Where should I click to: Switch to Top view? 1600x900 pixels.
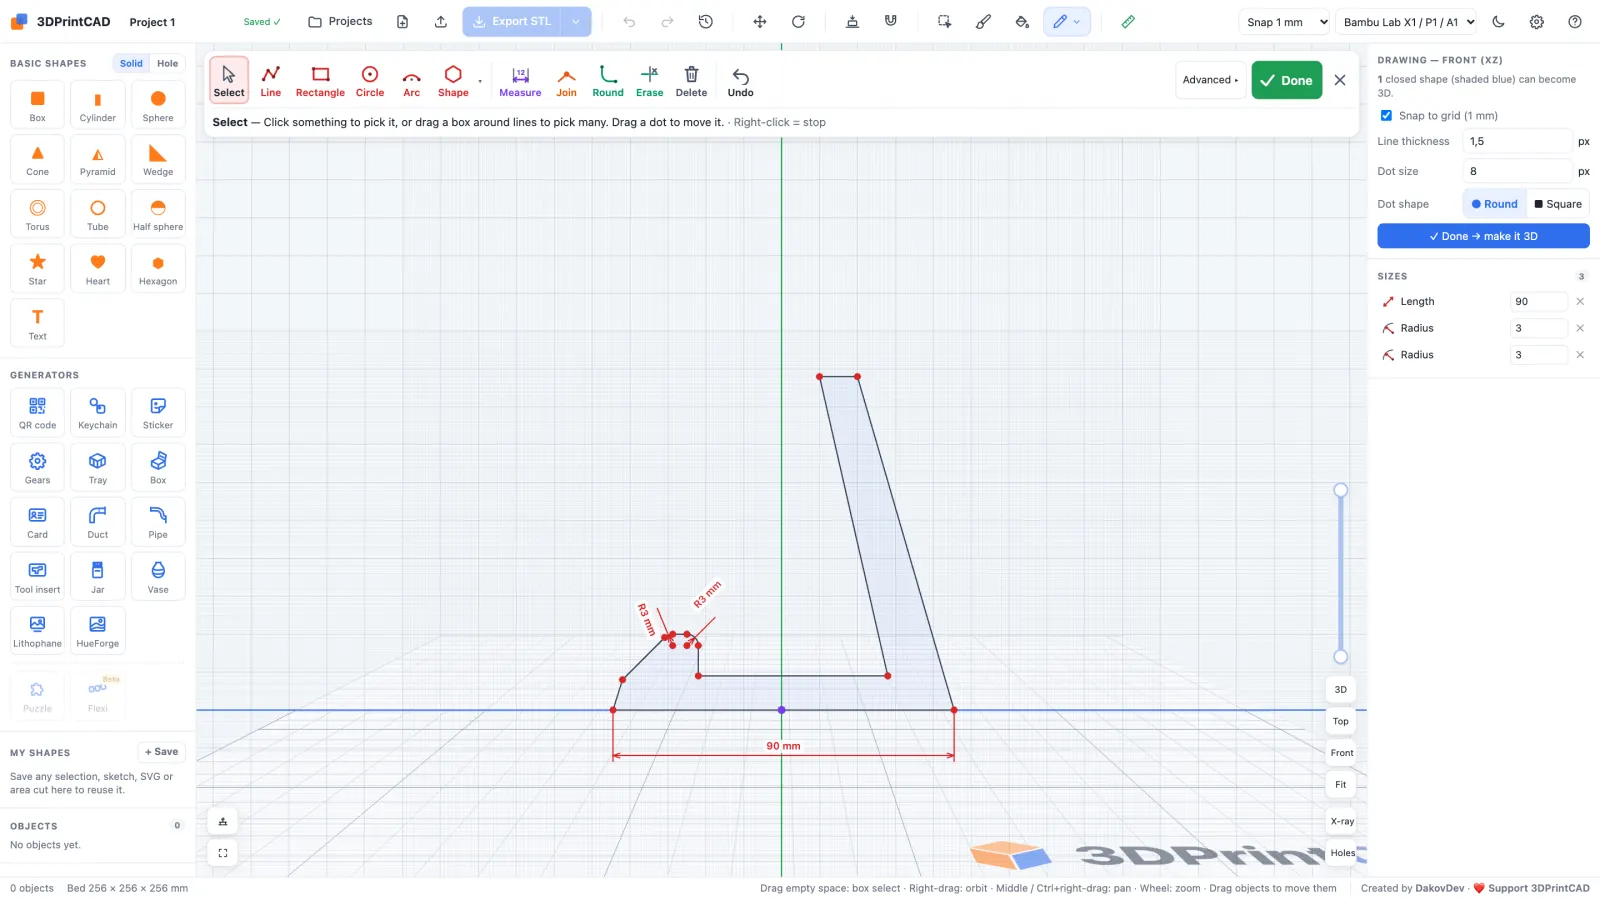point(1341,721)
